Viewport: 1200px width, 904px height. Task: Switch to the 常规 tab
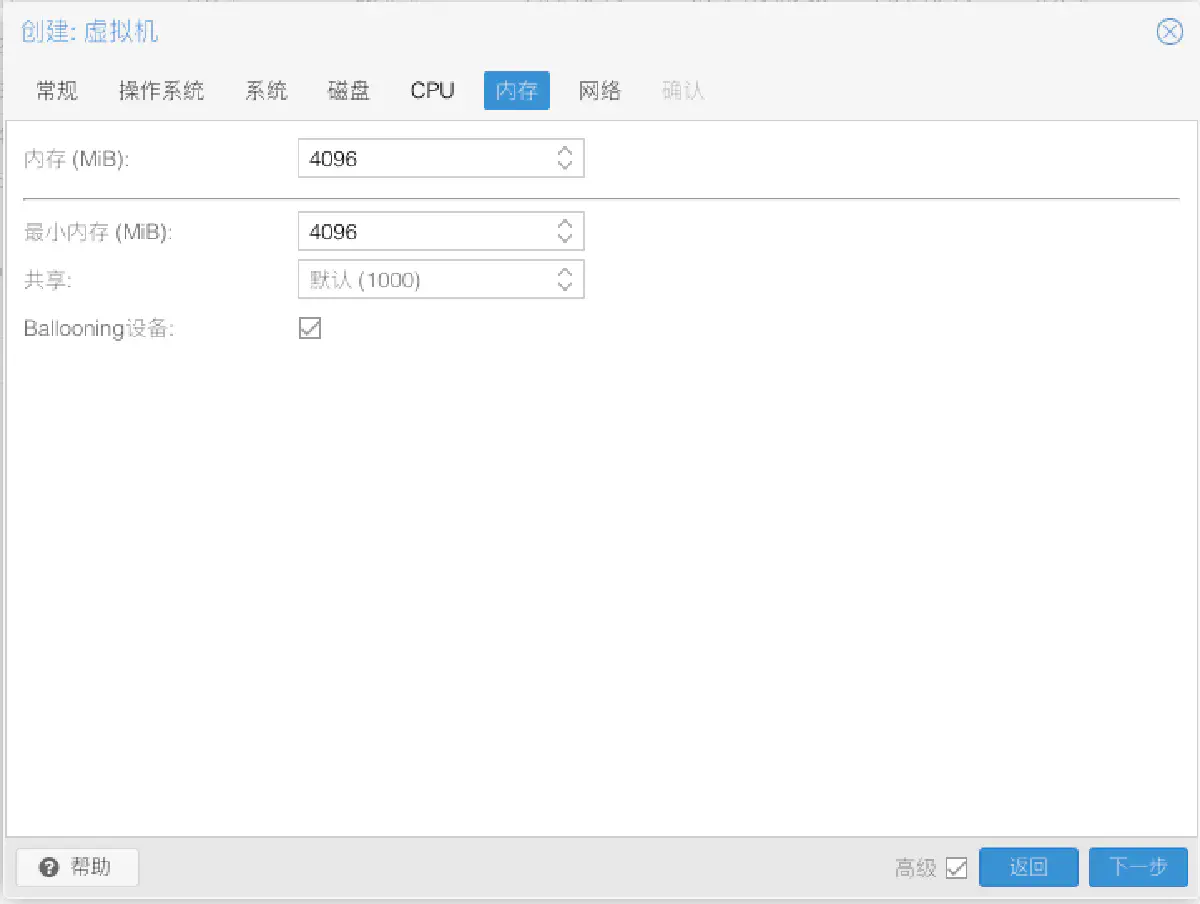click(56, 90)
